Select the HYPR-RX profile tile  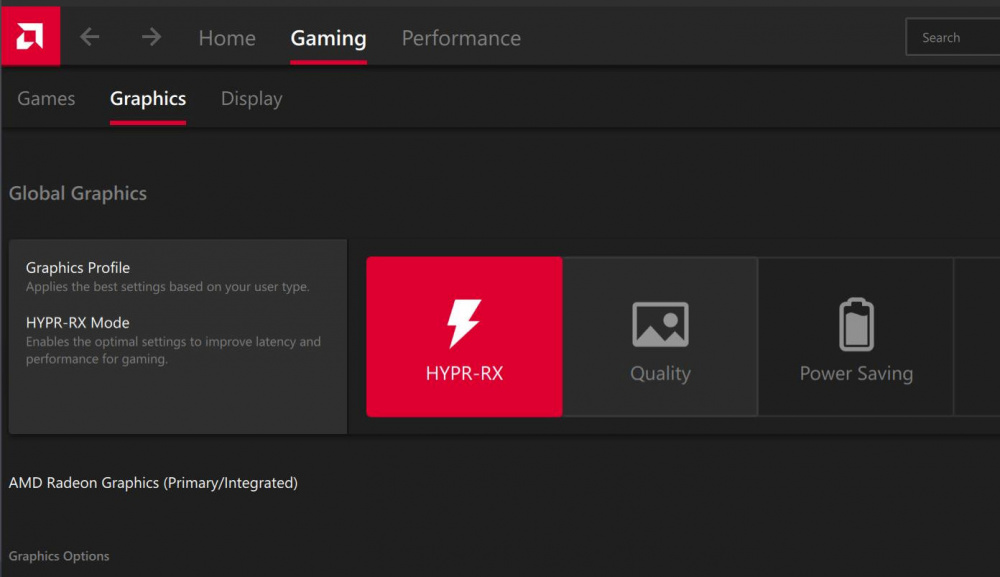click(464, 337)
